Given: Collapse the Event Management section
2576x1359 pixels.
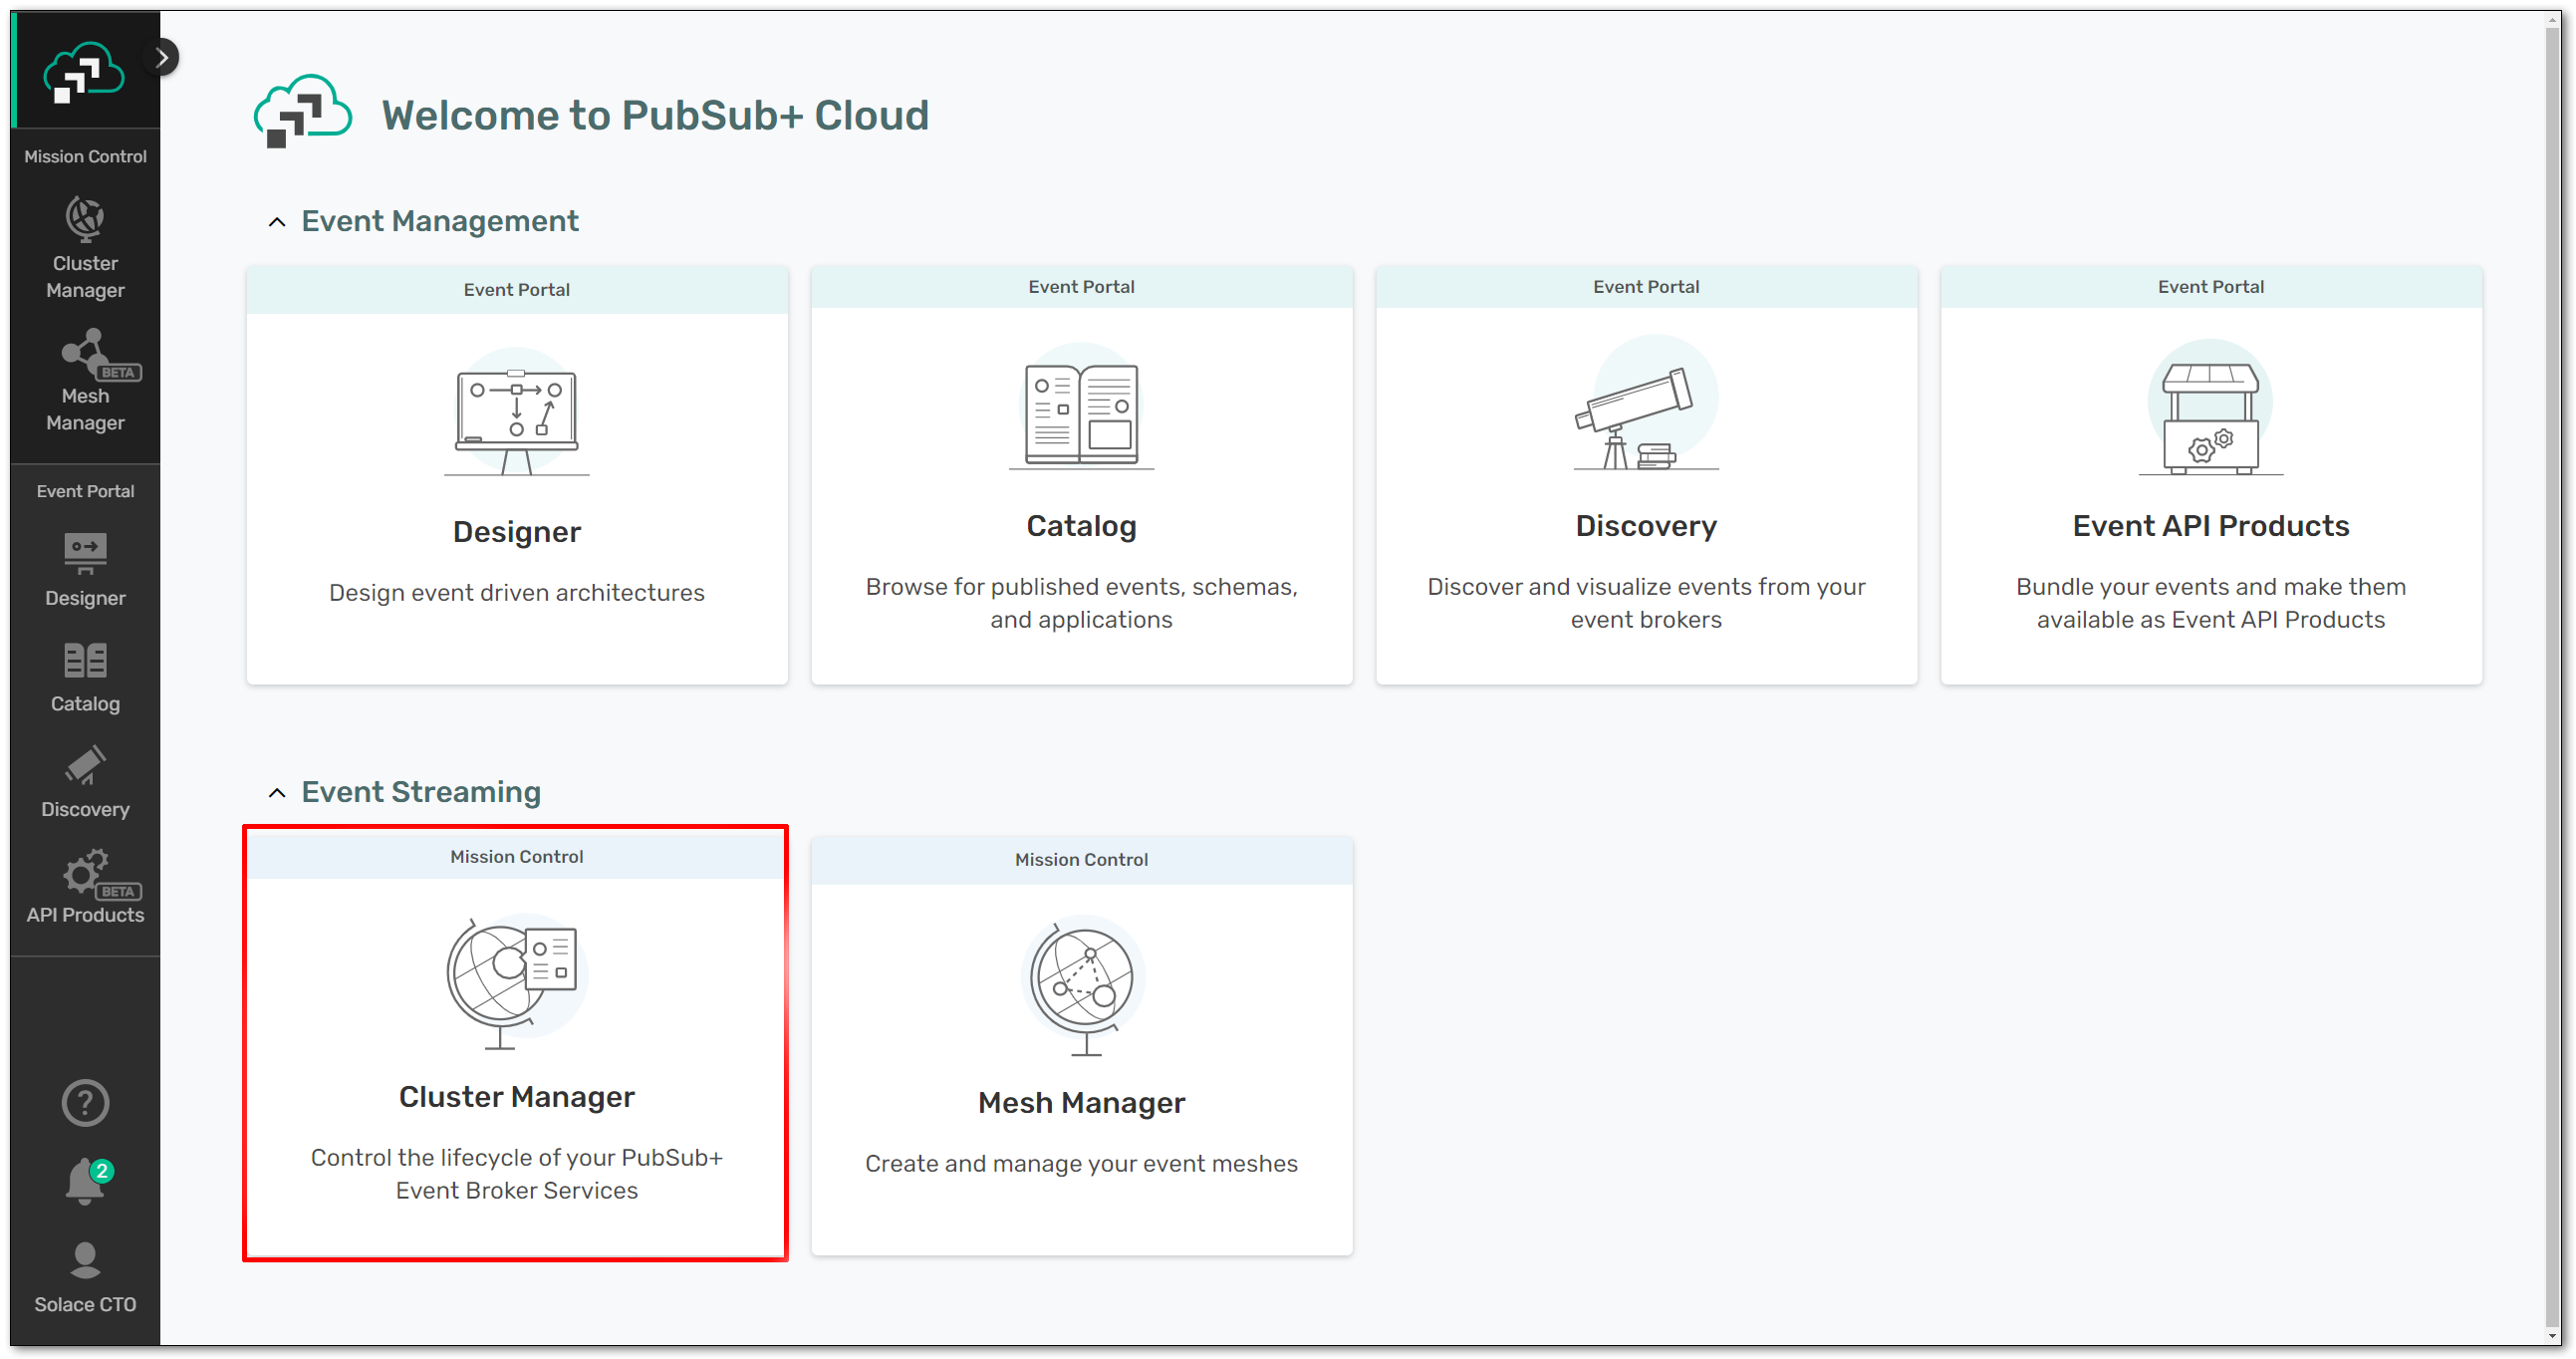Looking at the screenshot, I should pyautogui.click(x=277, y=222).
